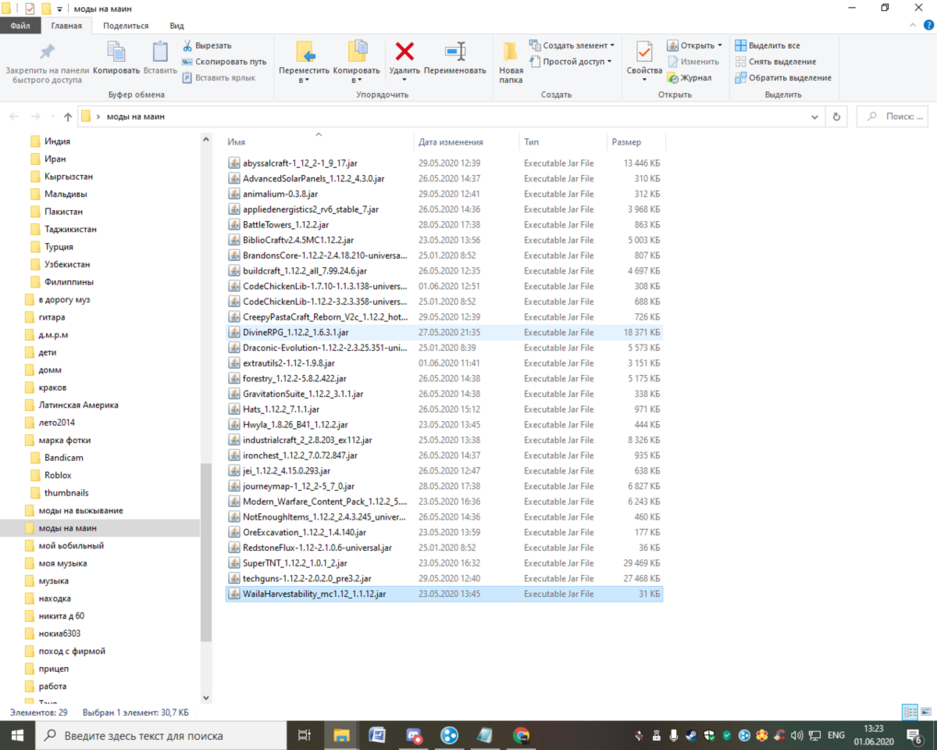937x750 pixels.
Task: Expand Удалить options arrow
Action: coord(405,80)
